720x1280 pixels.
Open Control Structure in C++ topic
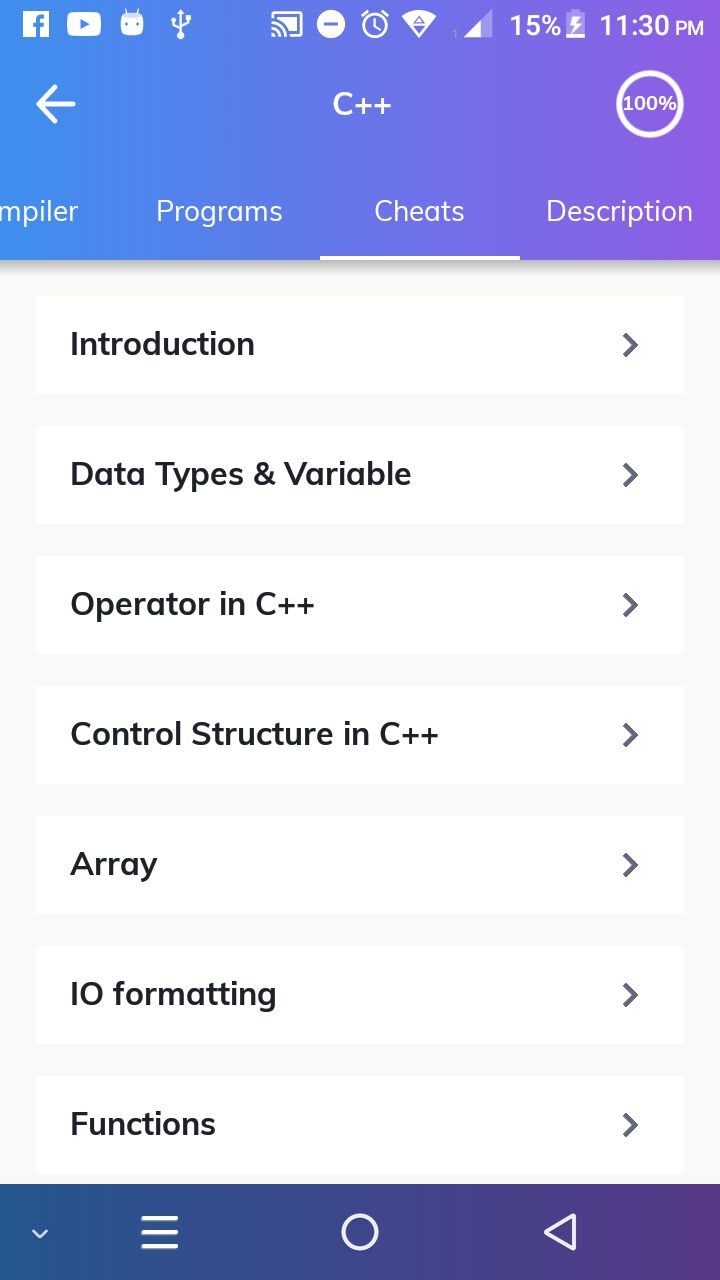pyautogui.click(x=254, y=734)
